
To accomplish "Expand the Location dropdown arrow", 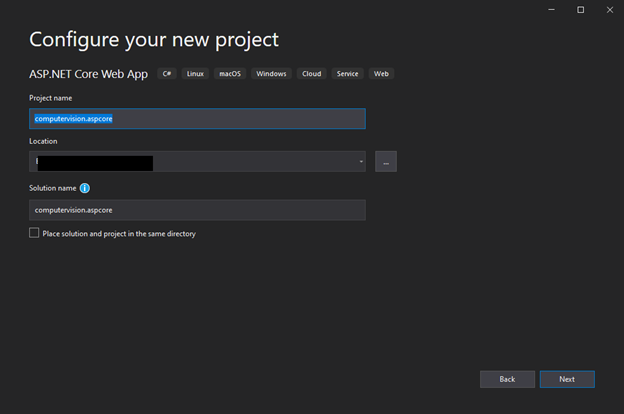I will 360,161.
